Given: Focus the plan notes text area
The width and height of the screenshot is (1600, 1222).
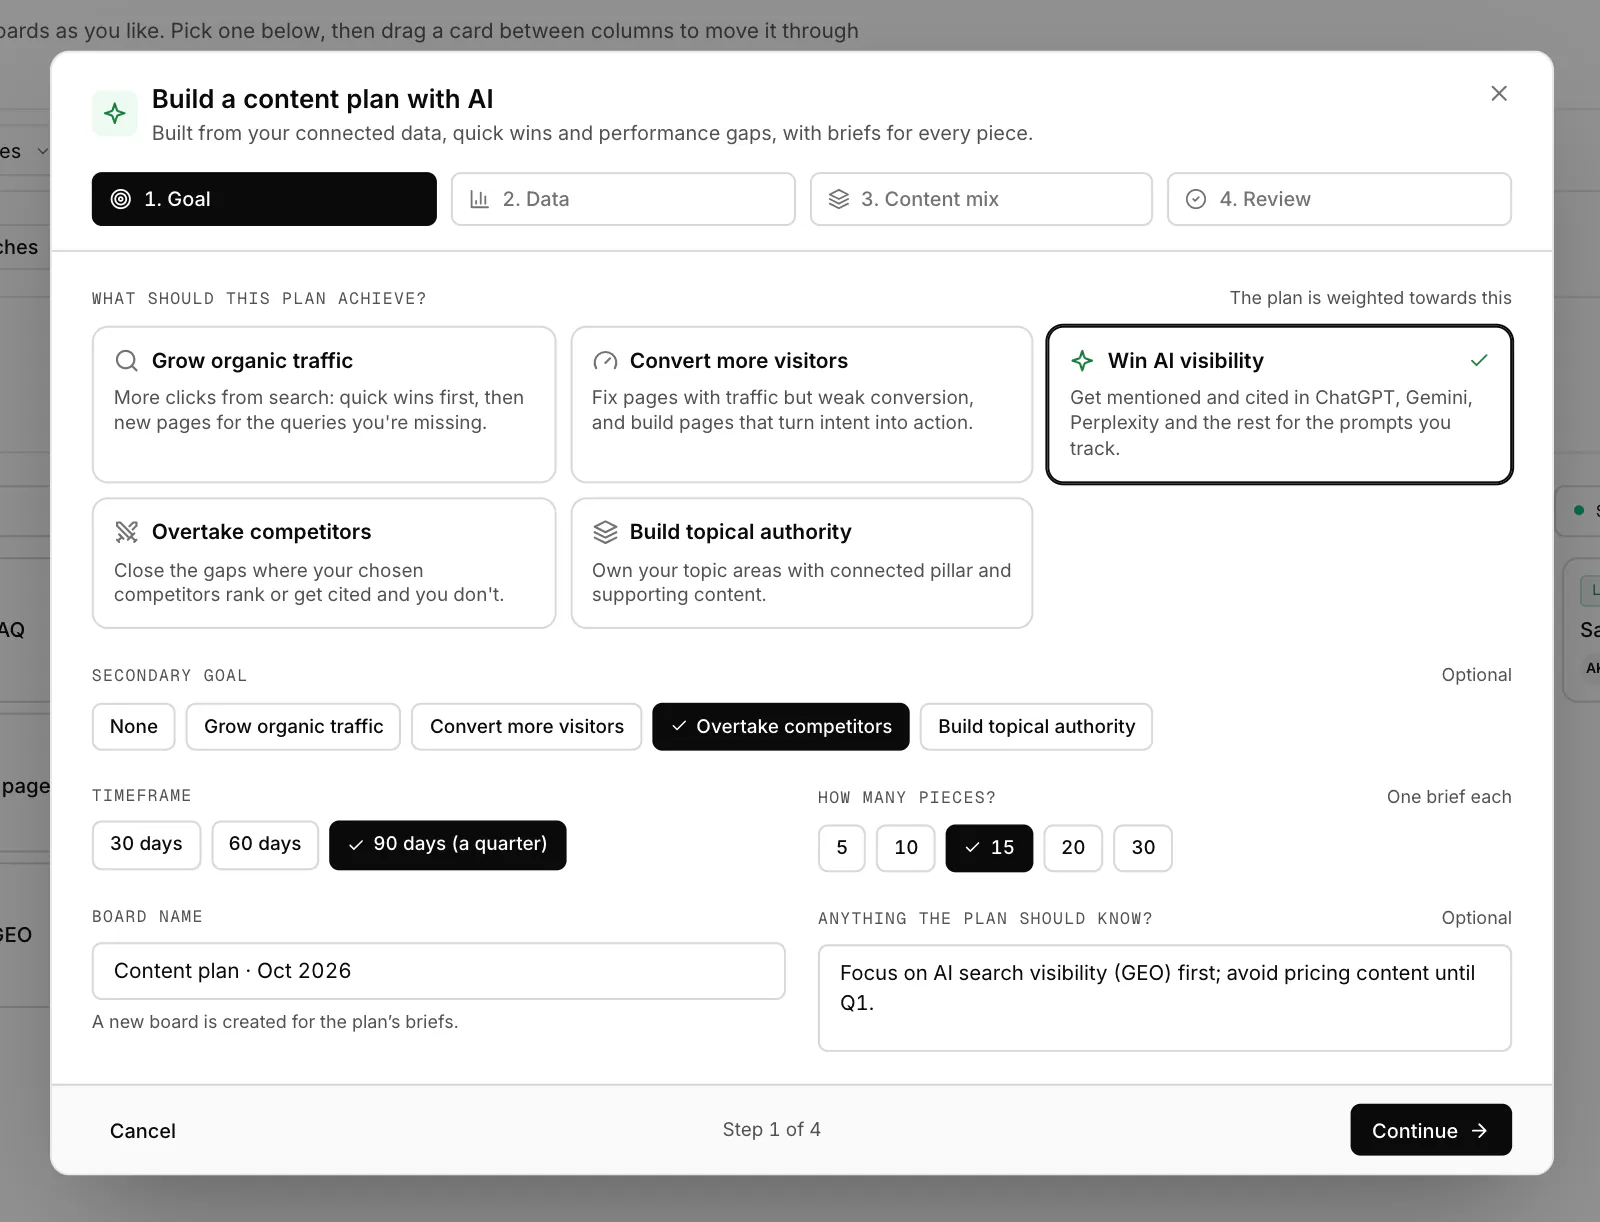Looking at the screenshot, I should coord(1165,998).
